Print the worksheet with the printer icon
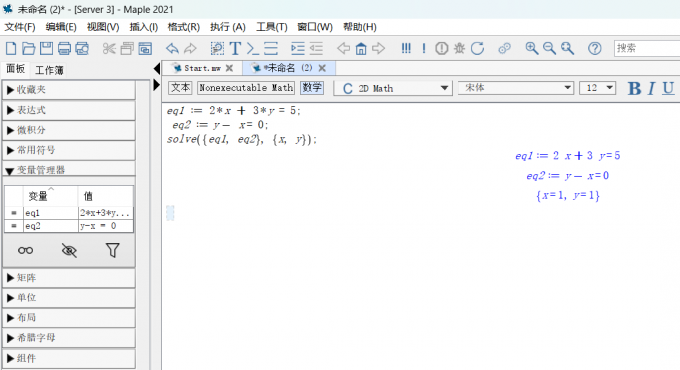 point(64,48)
